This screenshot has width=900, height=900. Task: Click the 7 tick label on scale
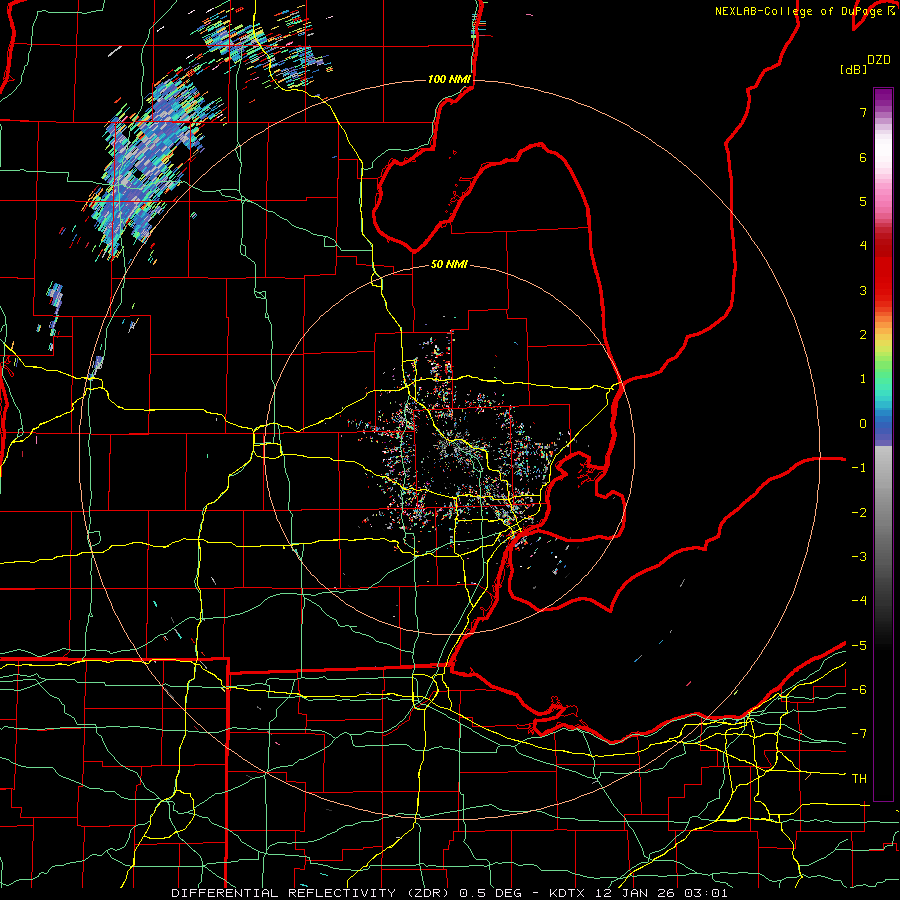coord(863,112)
